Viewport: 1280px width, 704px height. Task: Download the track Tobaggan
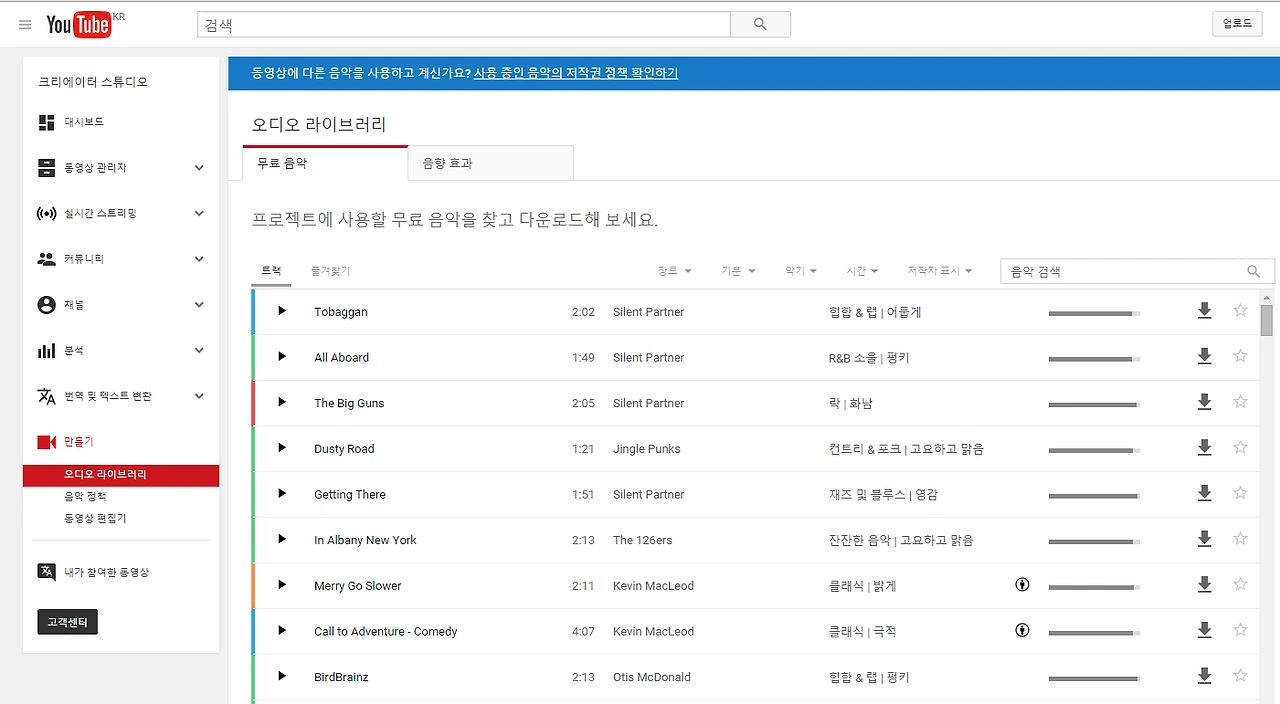(x=1204, y=311)
